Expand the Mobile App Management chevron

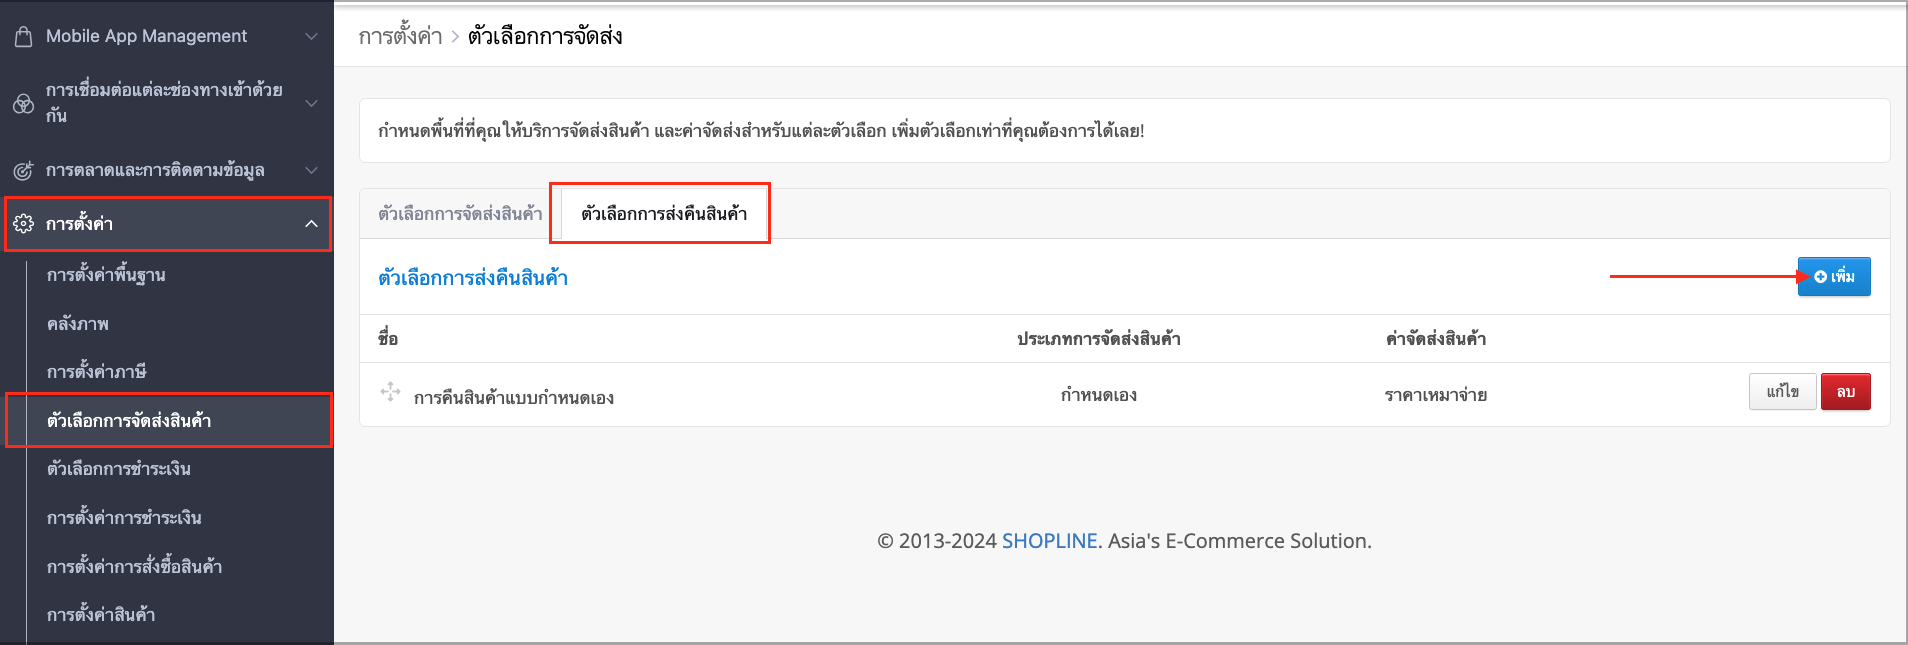pos(311,36)
